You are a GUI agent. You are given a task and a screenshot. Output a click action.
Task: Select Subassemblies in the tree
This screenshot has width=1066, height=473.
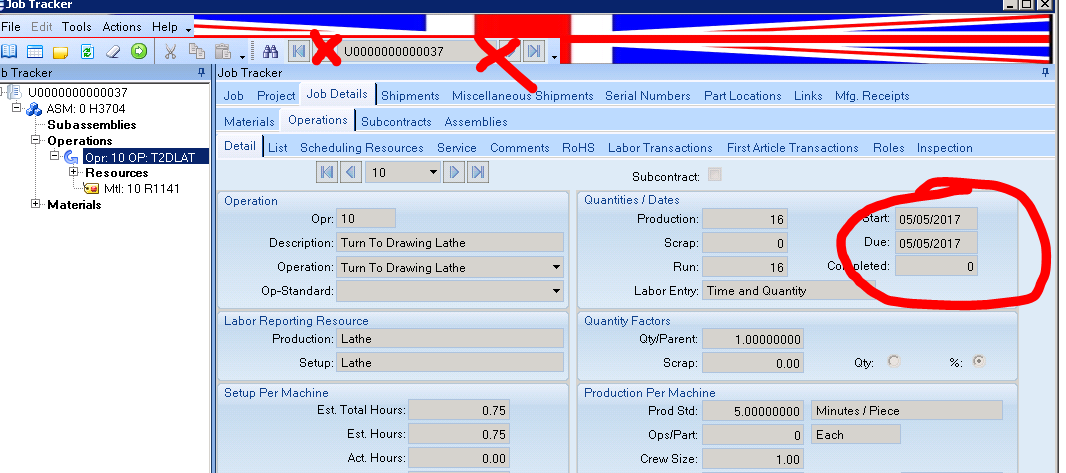(92, 125)
